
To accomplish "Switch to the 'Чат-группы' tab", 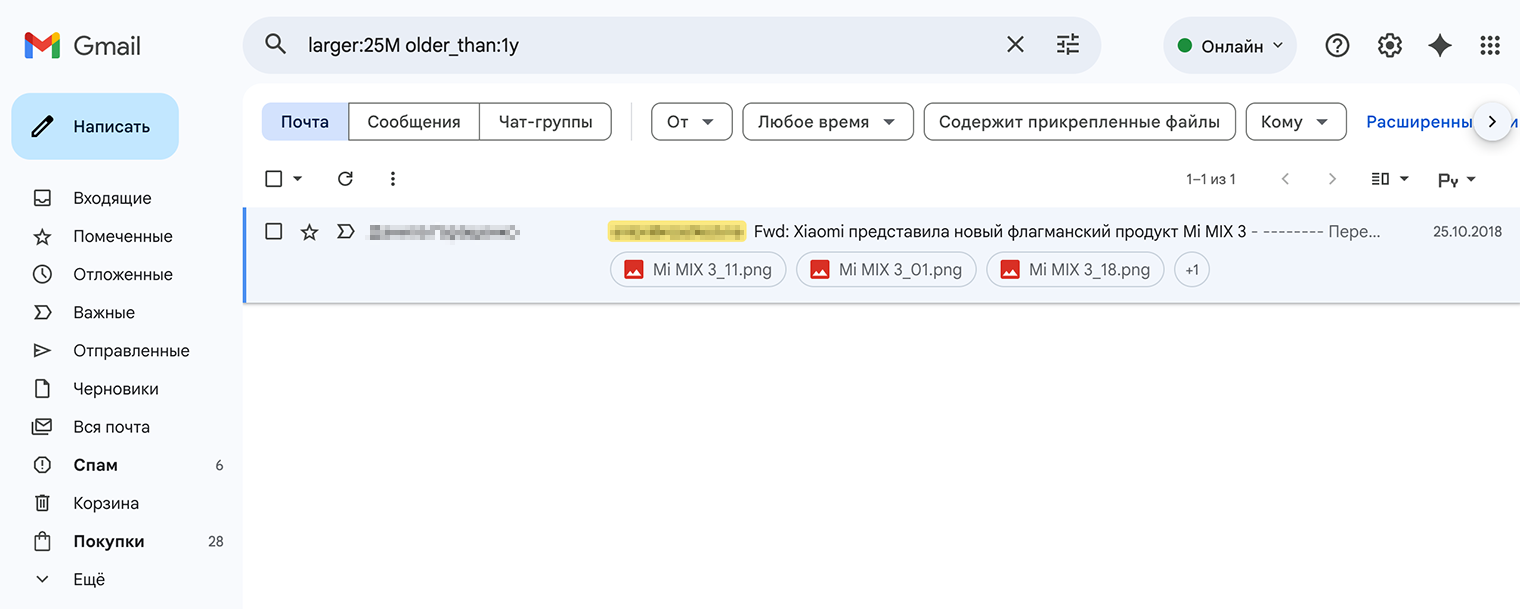I will (x=545, y=122).
